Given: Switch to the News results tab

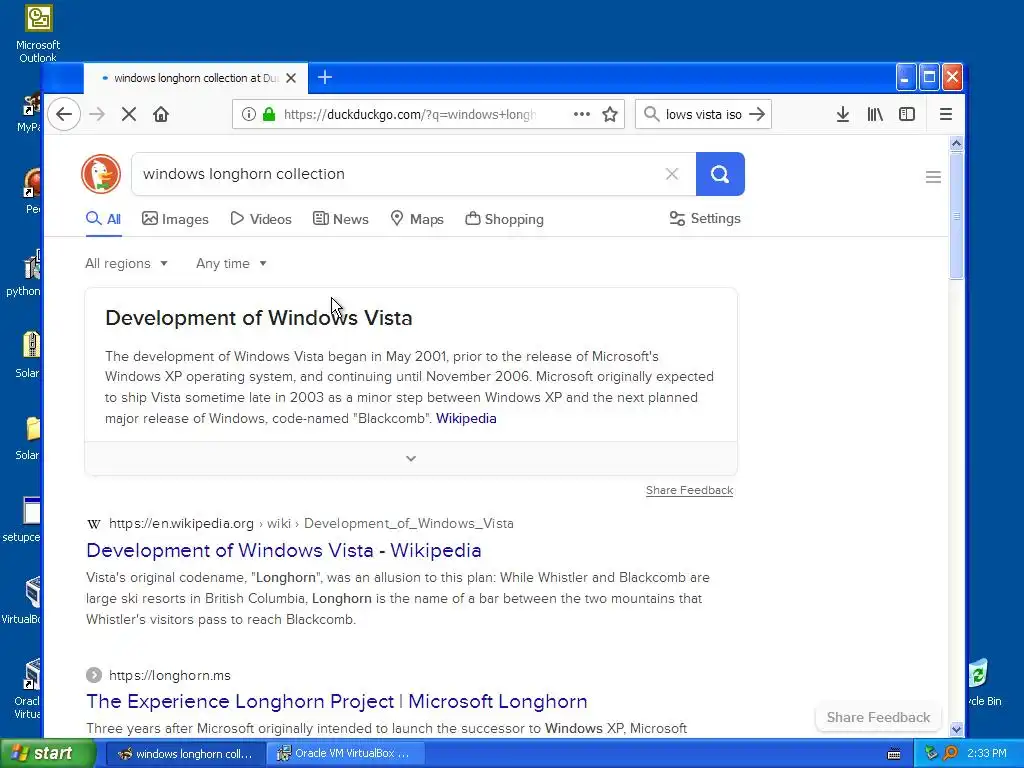Looking at the screenshot, I should (x=340, y=219).
